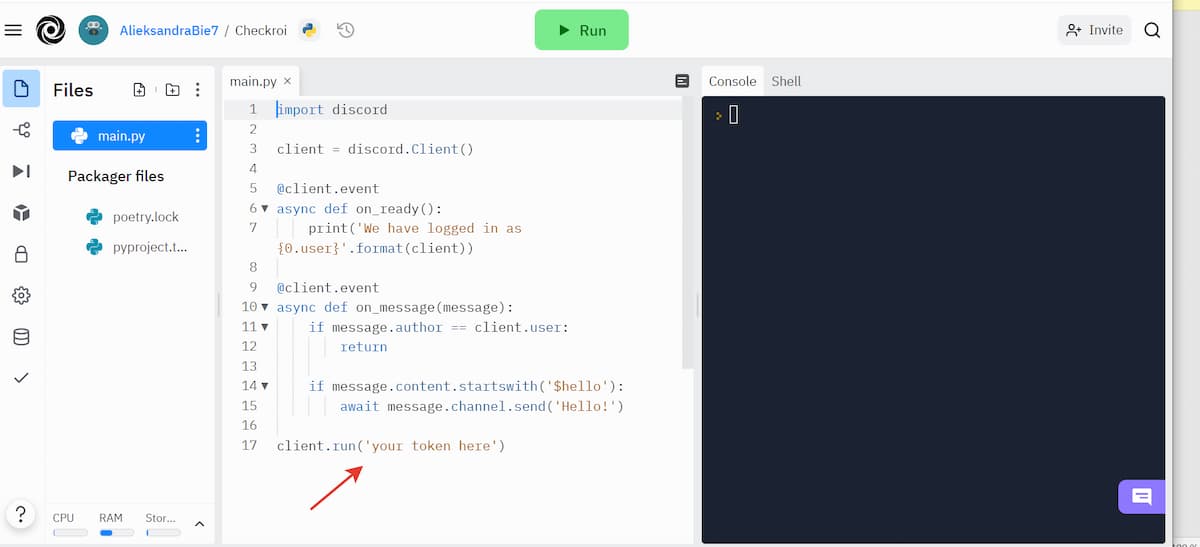Image resolution: width=1200 pixels, height=547 pixels.
Task: Click the new folder icon in Files
Action: [172, 90]
